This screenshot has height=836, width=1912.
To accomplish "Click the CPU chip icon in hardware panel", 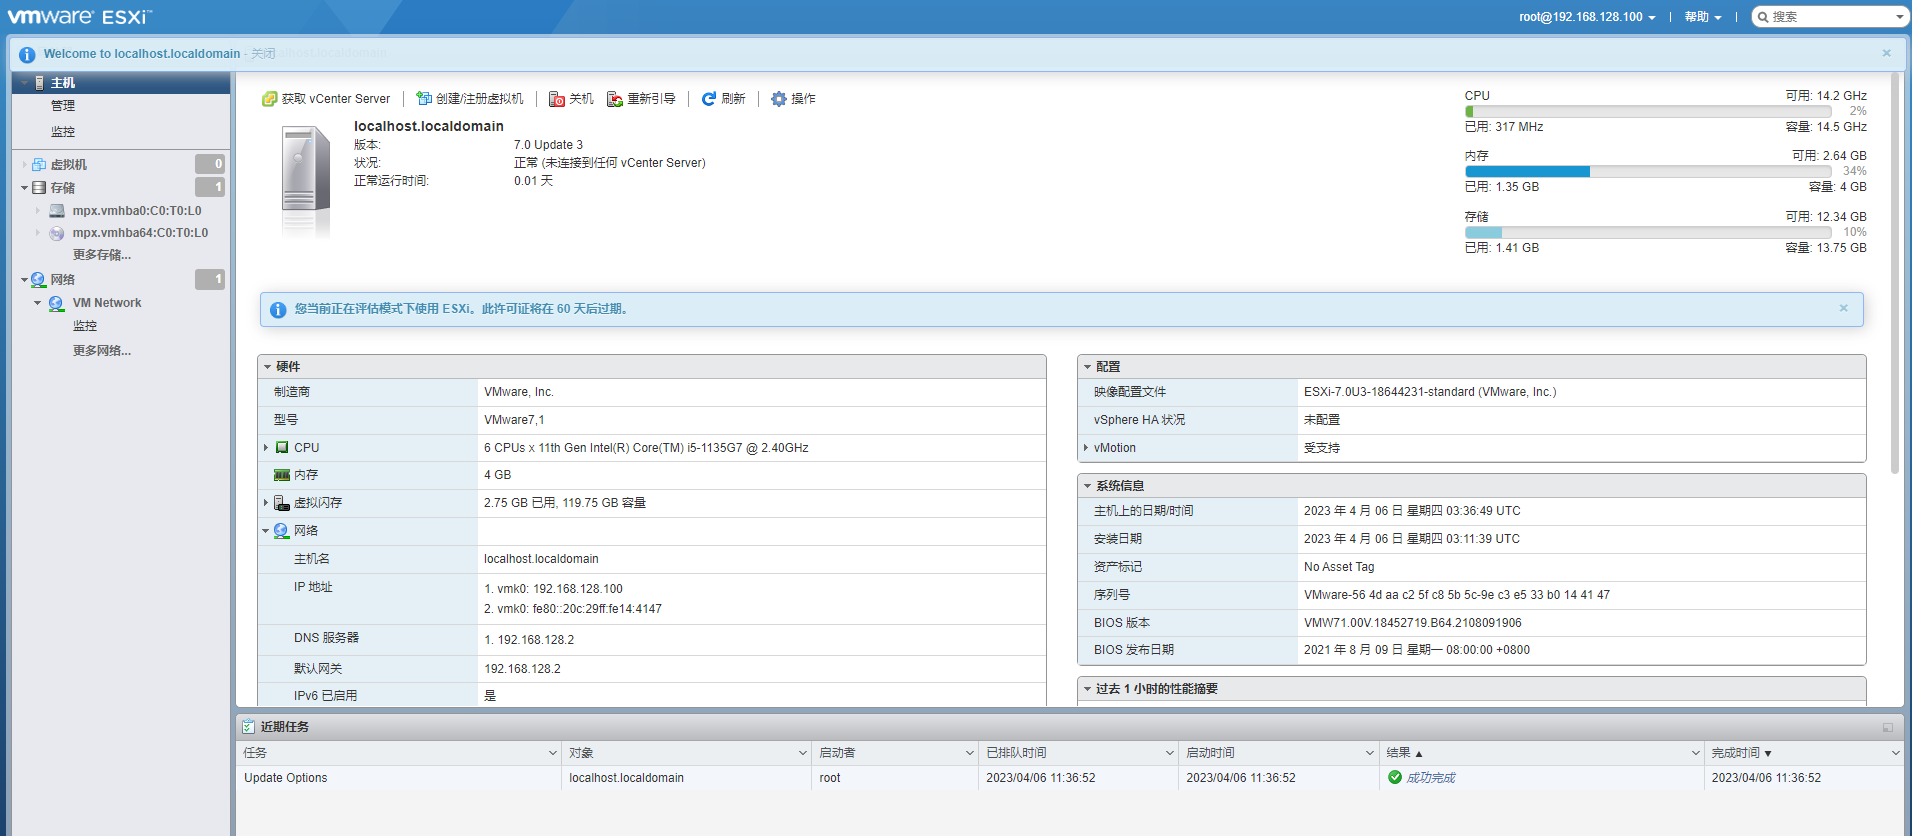I will coord(282,448).
